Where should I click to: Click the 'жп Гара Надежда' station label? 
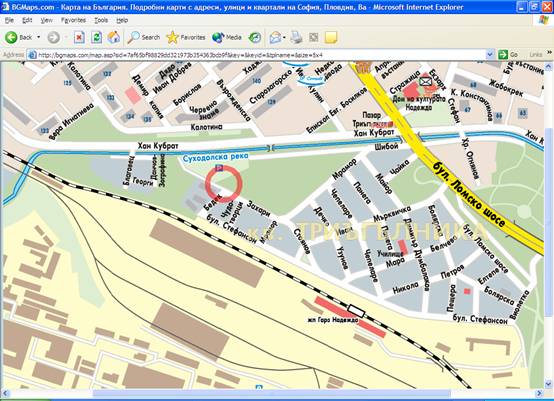[333, 320]
